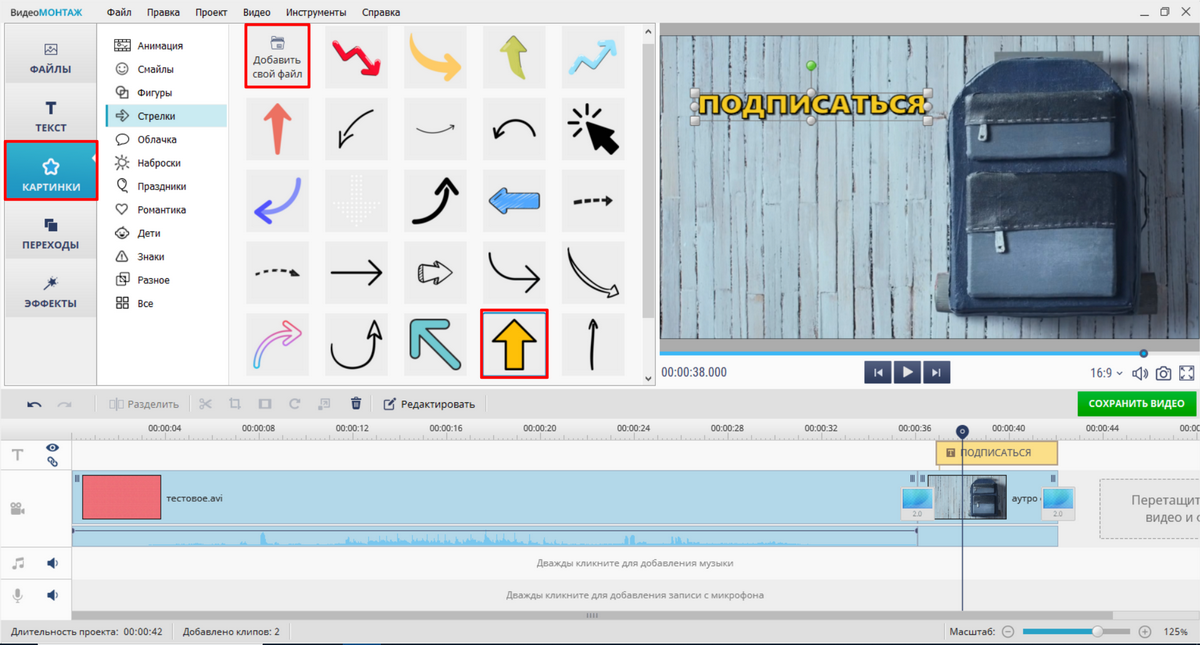Click the Редактировать button
This screenshot has width=1200, height=645.
click(x=429, y=404)
